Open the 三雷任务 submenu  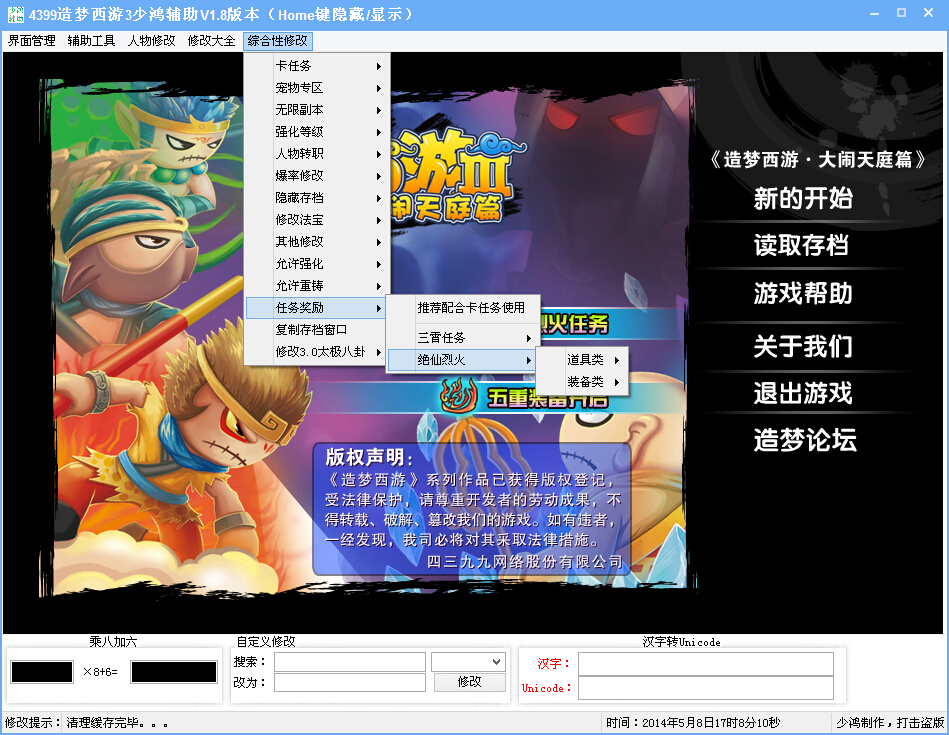(463, 338)
